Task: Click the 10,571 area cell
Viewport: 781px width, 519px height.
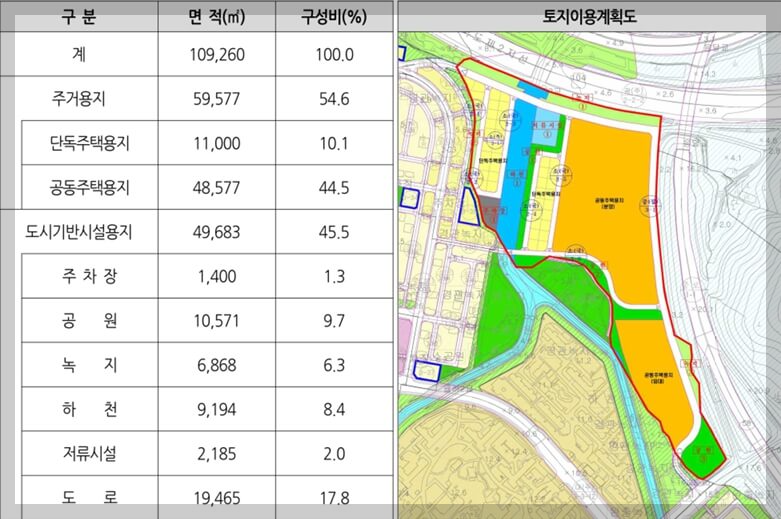Action: 217,321
